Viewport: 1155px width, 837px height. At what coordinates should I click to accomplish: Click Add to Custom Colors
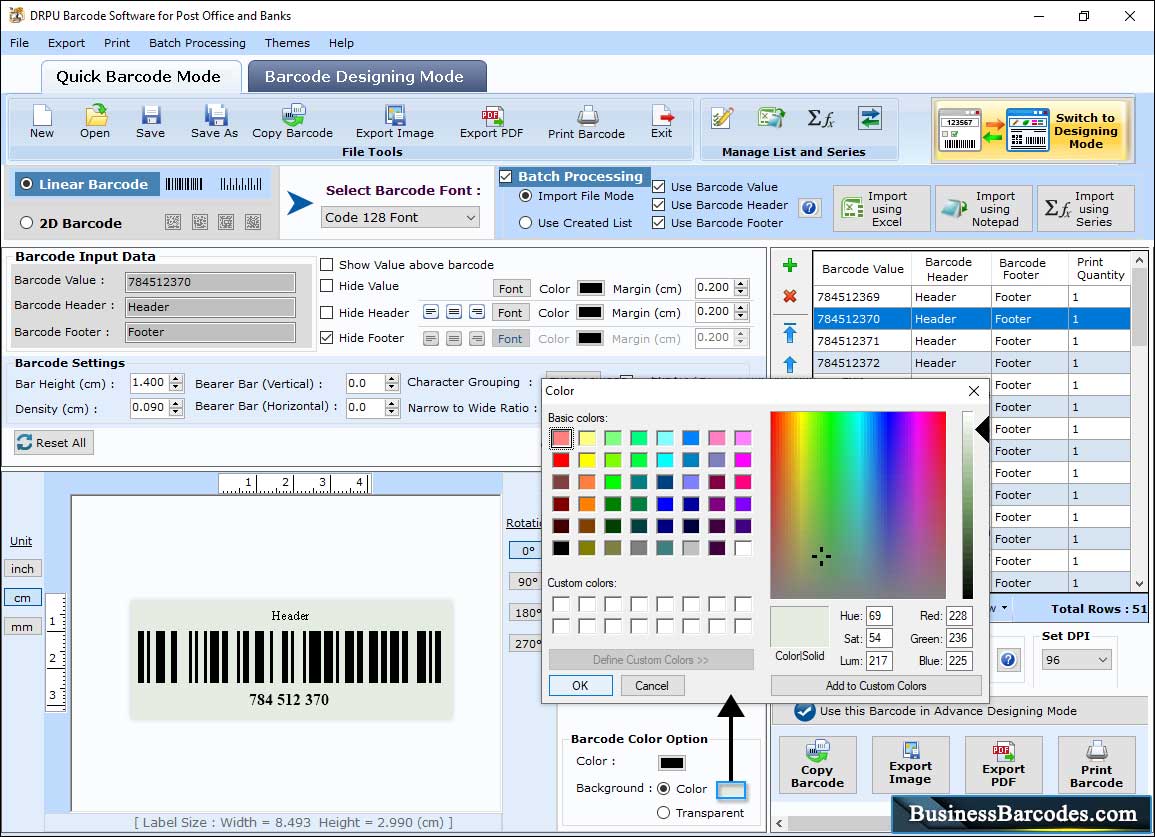tap(876, 685)
